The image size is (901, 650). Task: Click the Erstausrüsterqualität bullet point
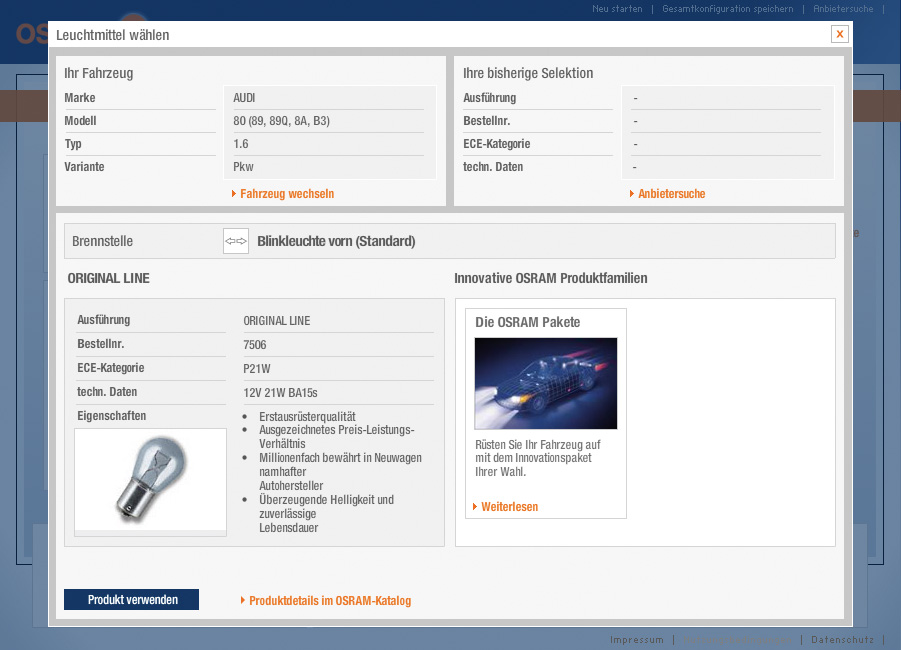[x=307, y=417]
